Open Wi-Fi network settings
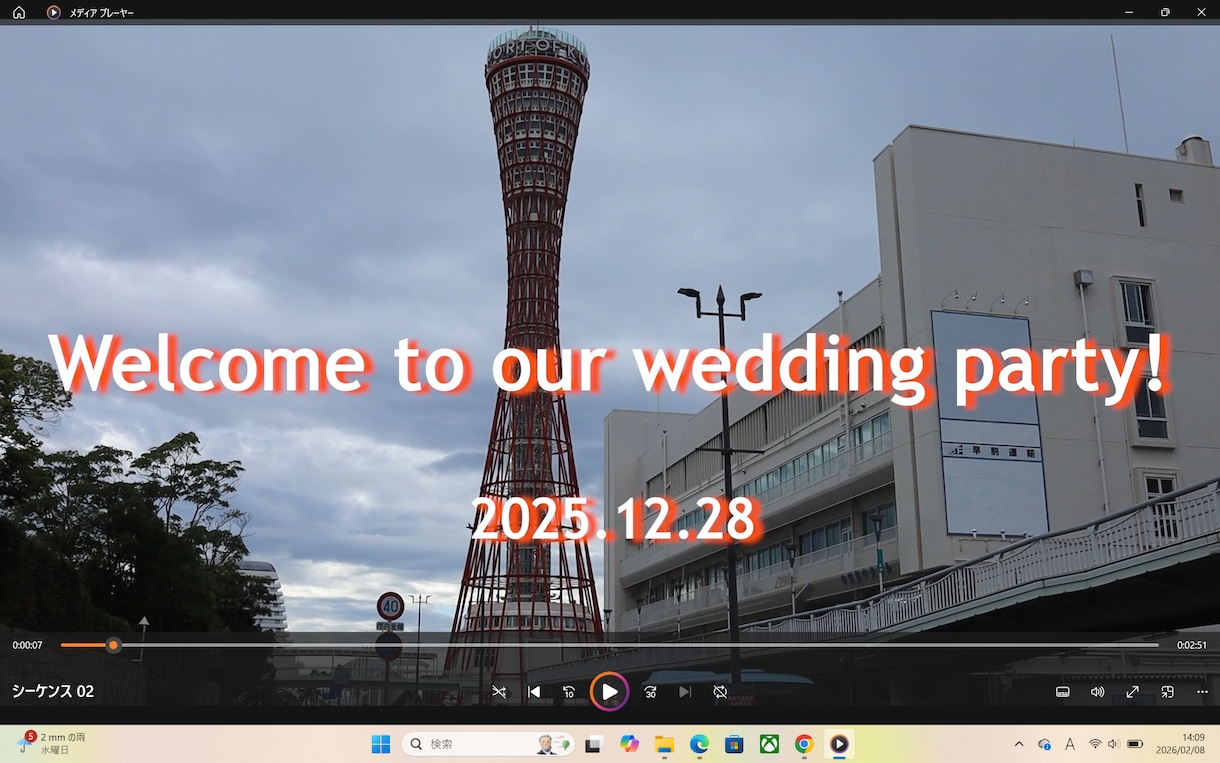Screen dimensions: 1220x763 tap(1095, 744)
